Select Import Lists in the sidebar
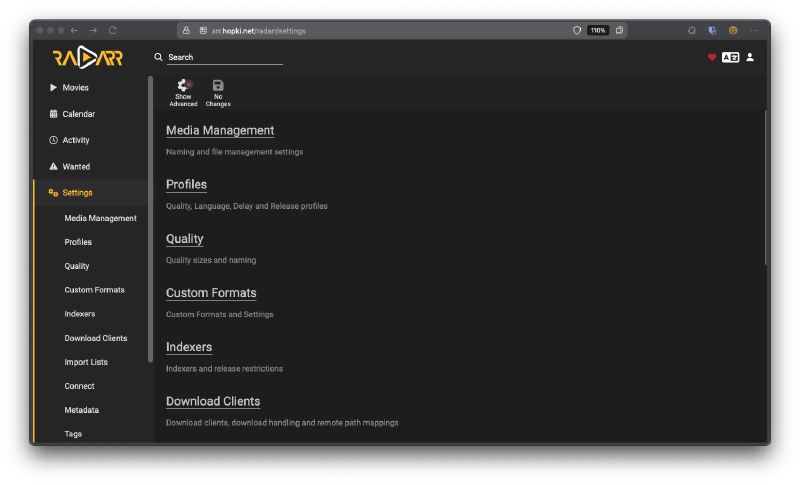 pos(86,362)
